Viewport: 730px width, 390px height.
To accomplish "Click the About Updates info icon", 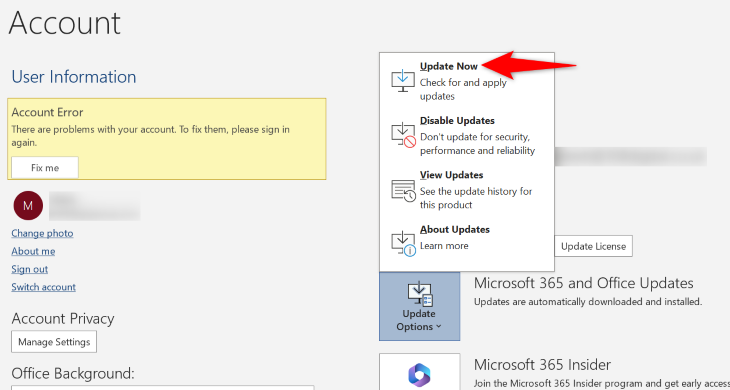I will (403, 244).
